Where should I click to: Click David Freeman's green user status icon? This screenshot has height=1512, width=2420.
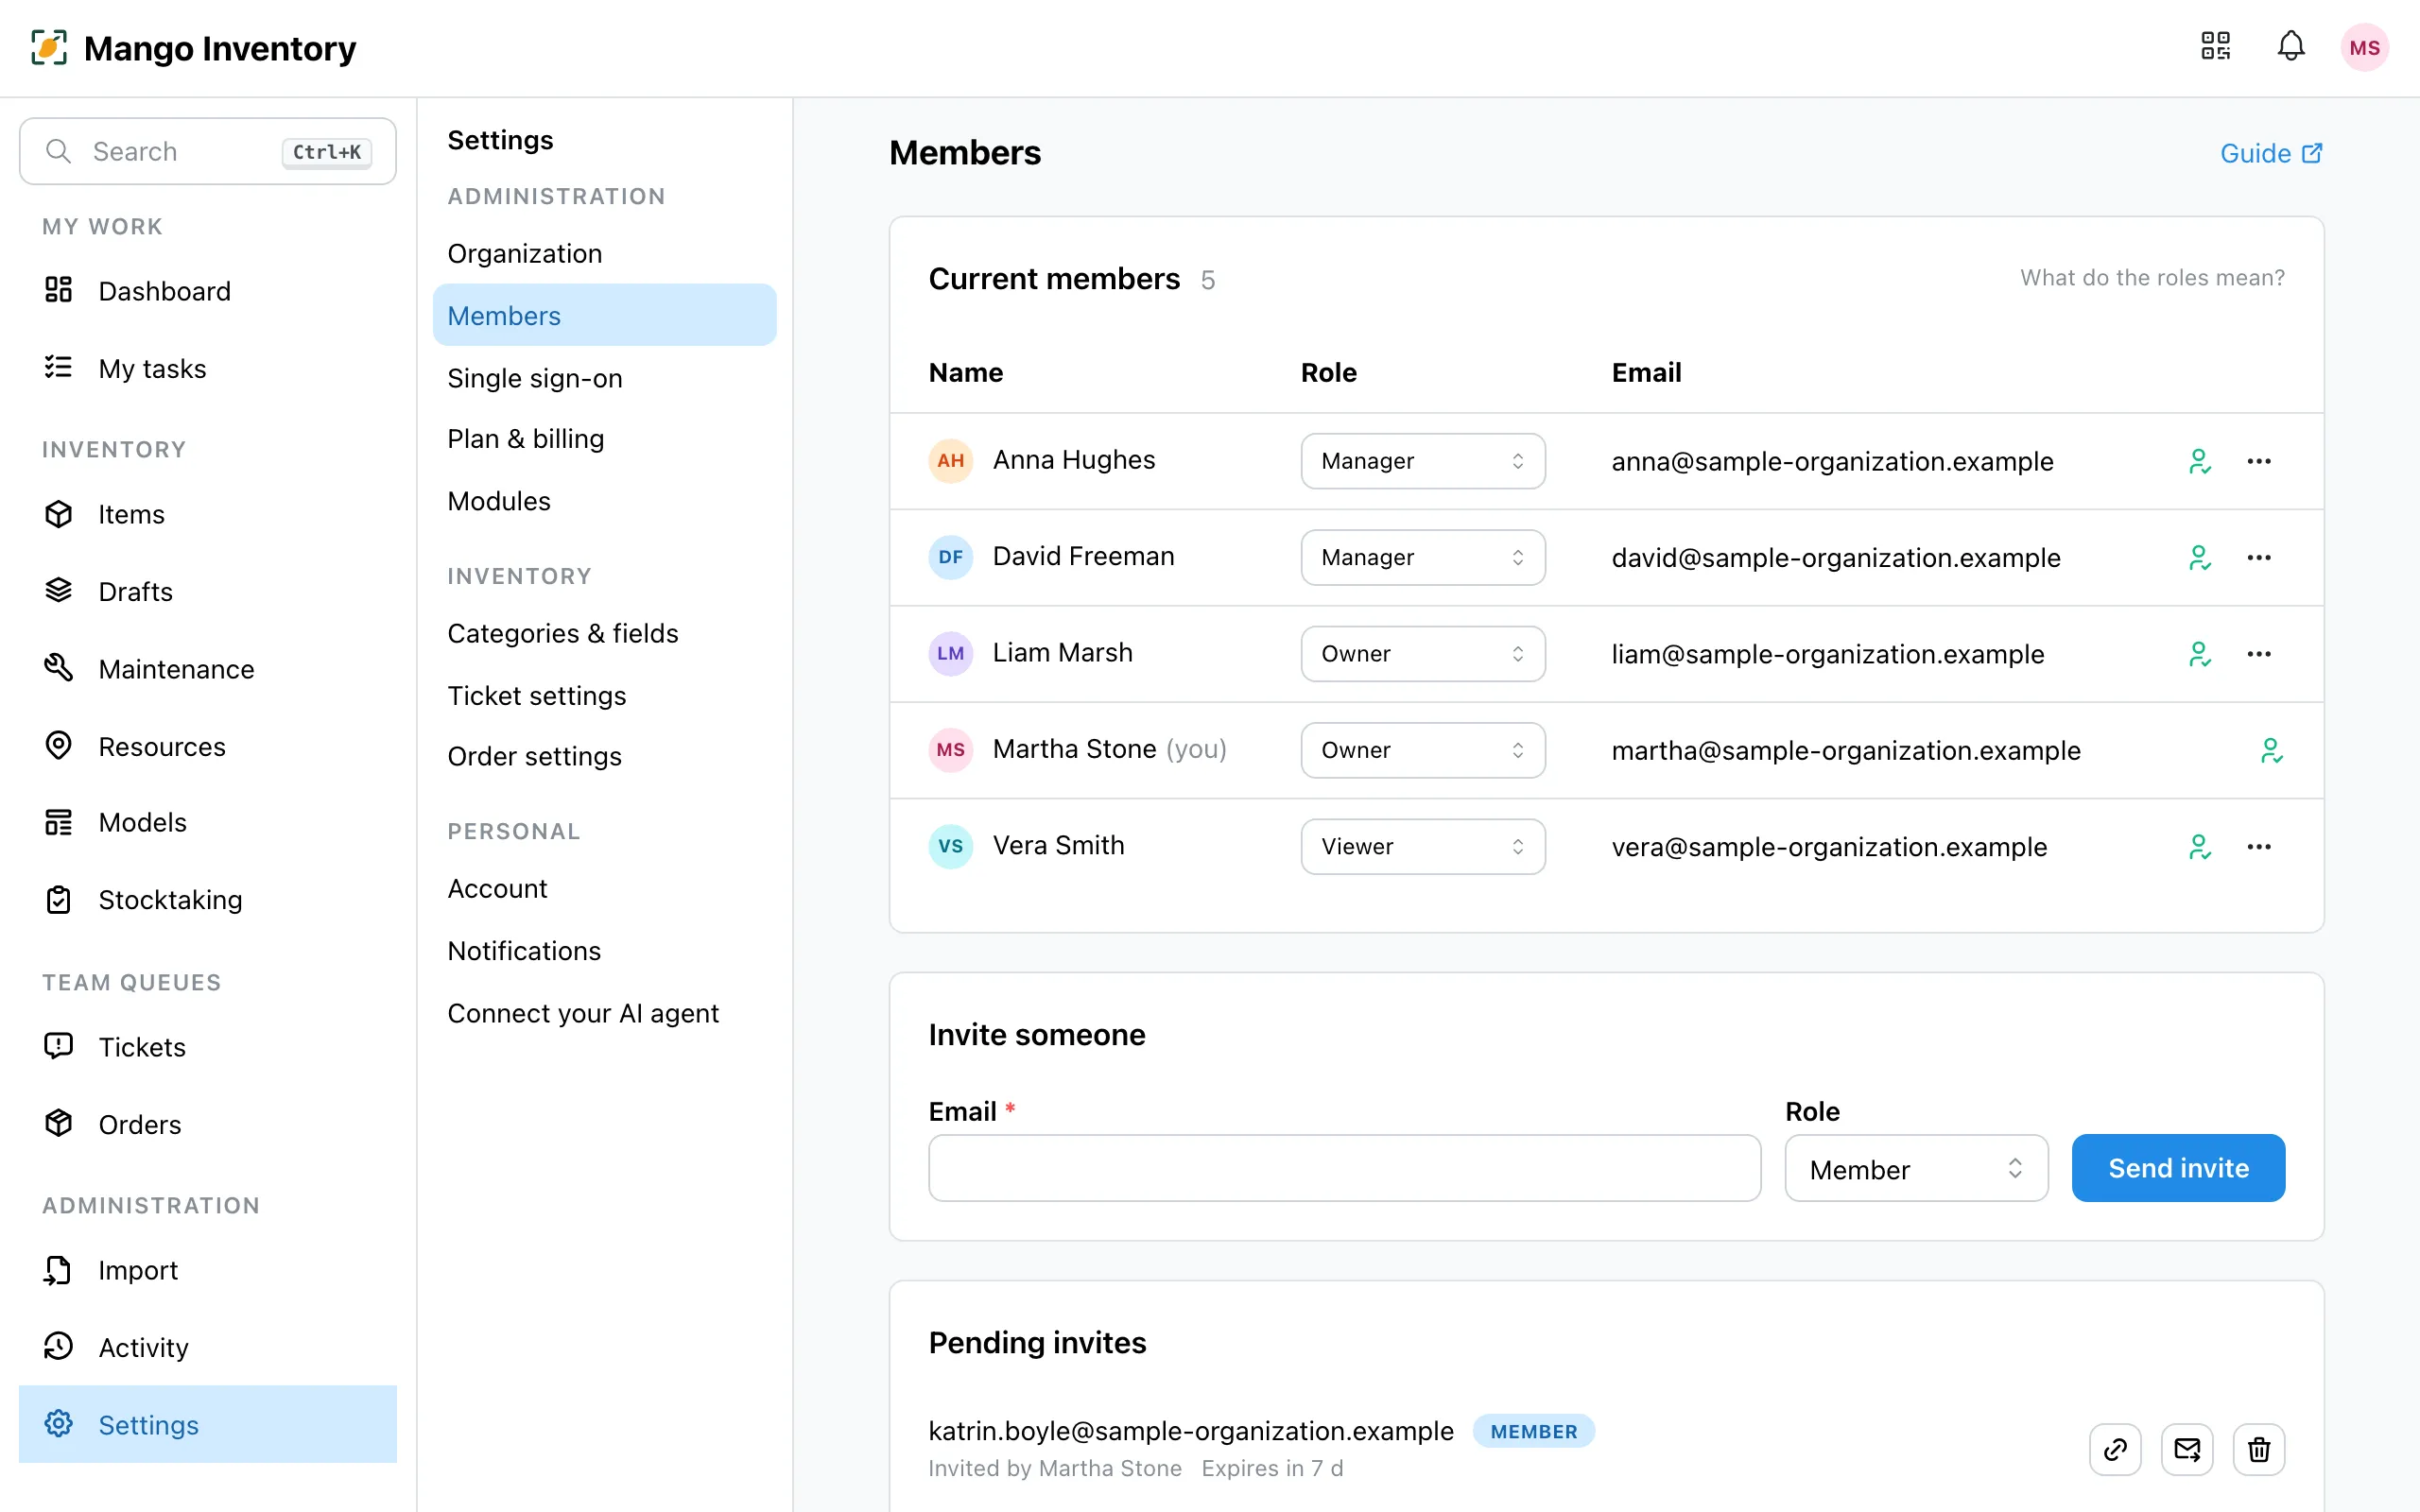2199,557
